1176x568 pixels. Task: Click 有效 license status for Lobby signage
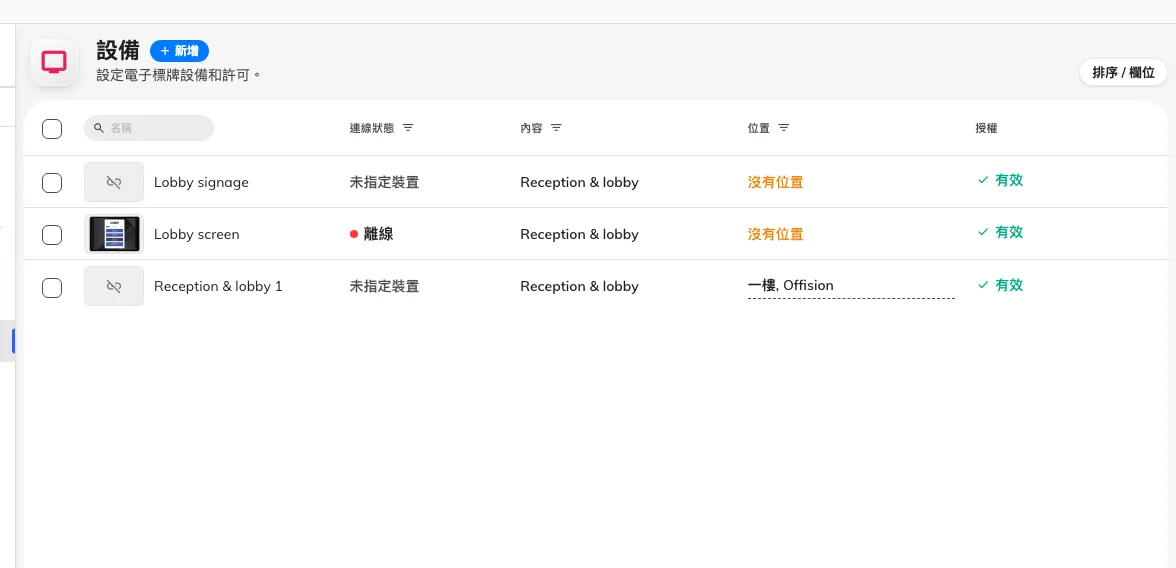click(1000, 180)
